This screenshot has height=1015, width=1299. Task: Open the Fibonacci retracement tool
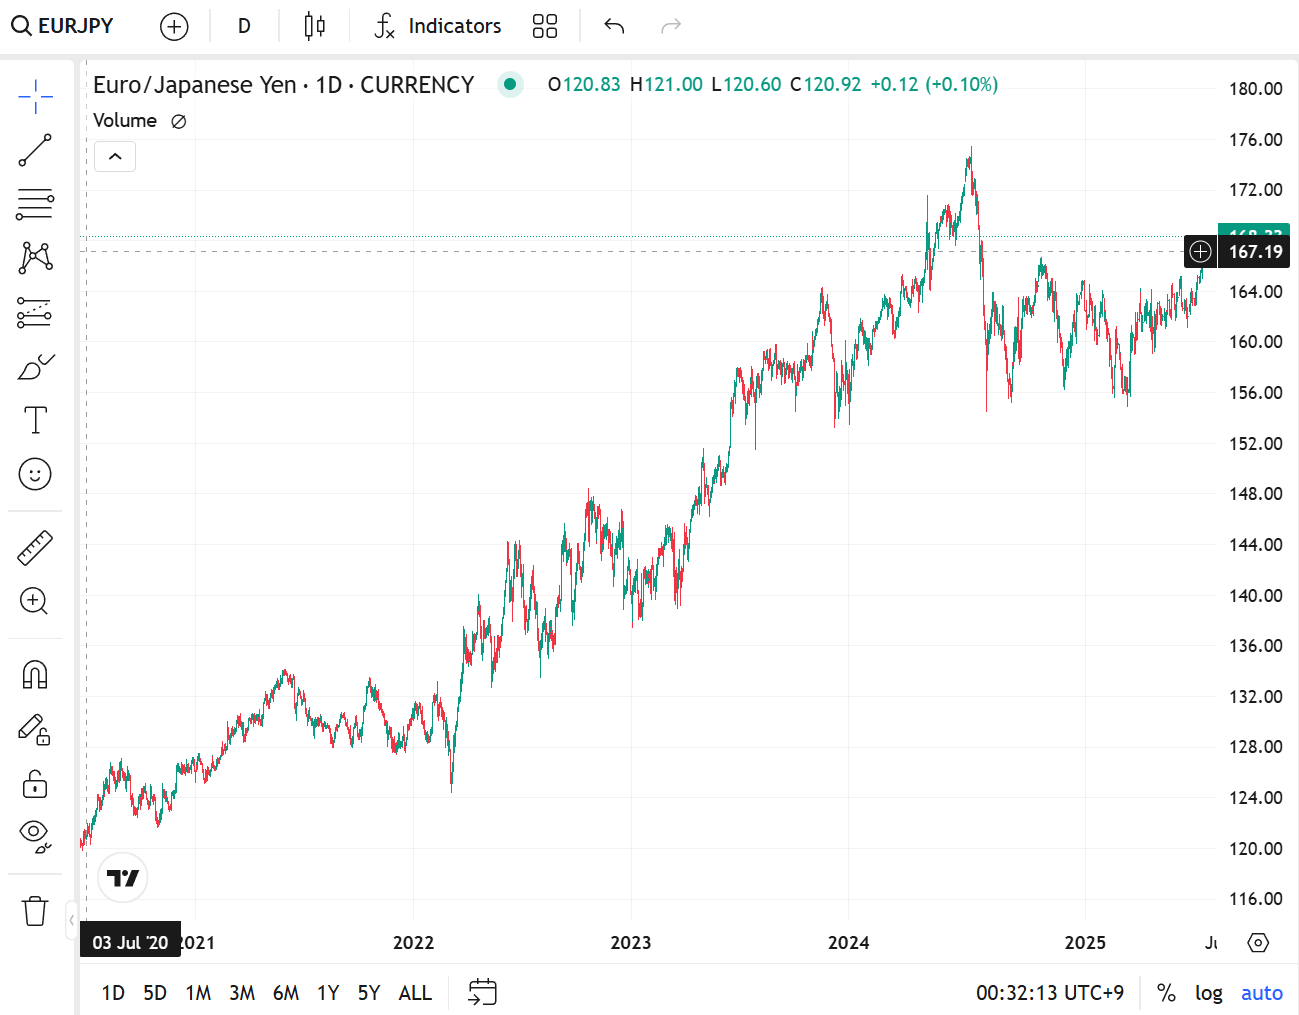(x=35, y=204)
